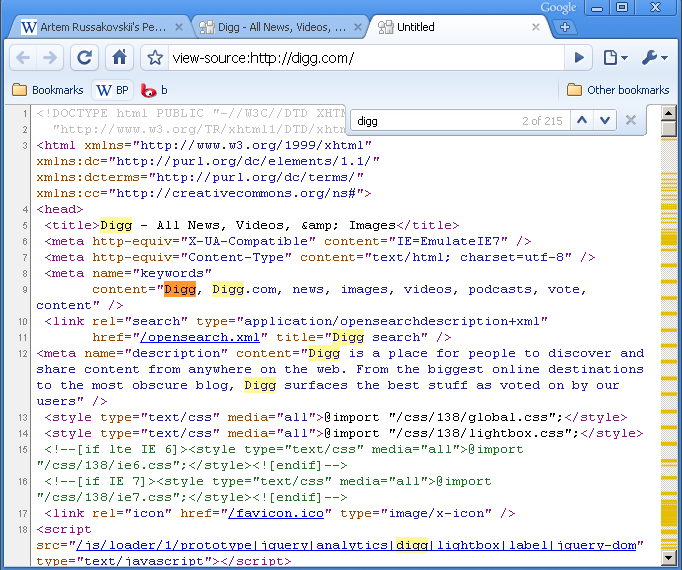Switch to the Artem Russakovskii's tab
The width and height of the screenshot is (682, 570).
(98, 27)
